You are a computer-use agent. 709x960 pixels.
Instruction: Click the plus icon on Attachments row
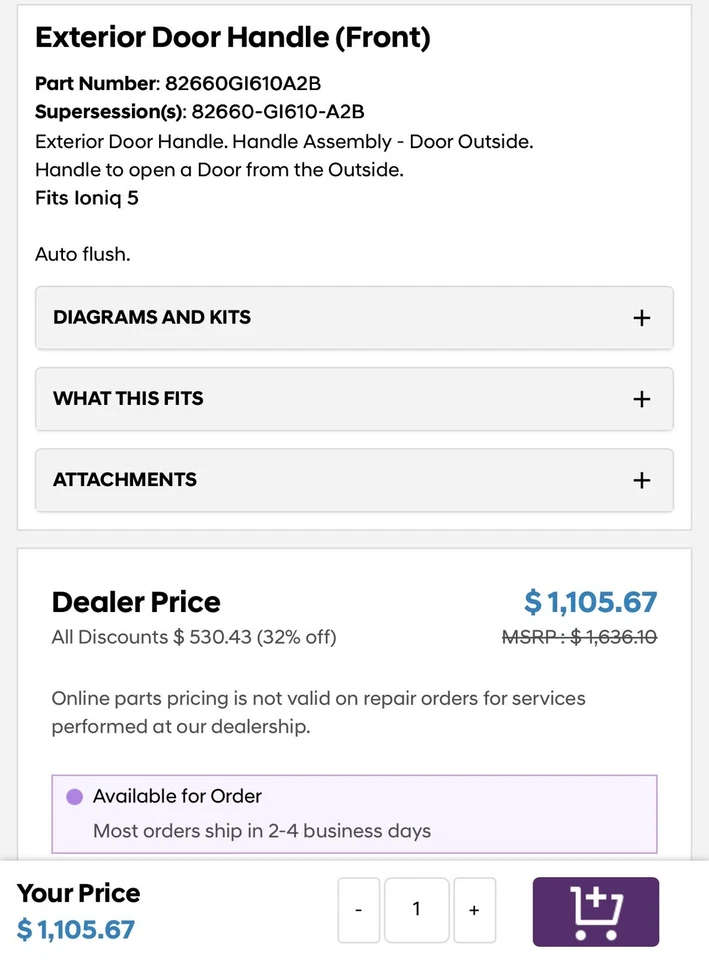[x=642, y=480]
